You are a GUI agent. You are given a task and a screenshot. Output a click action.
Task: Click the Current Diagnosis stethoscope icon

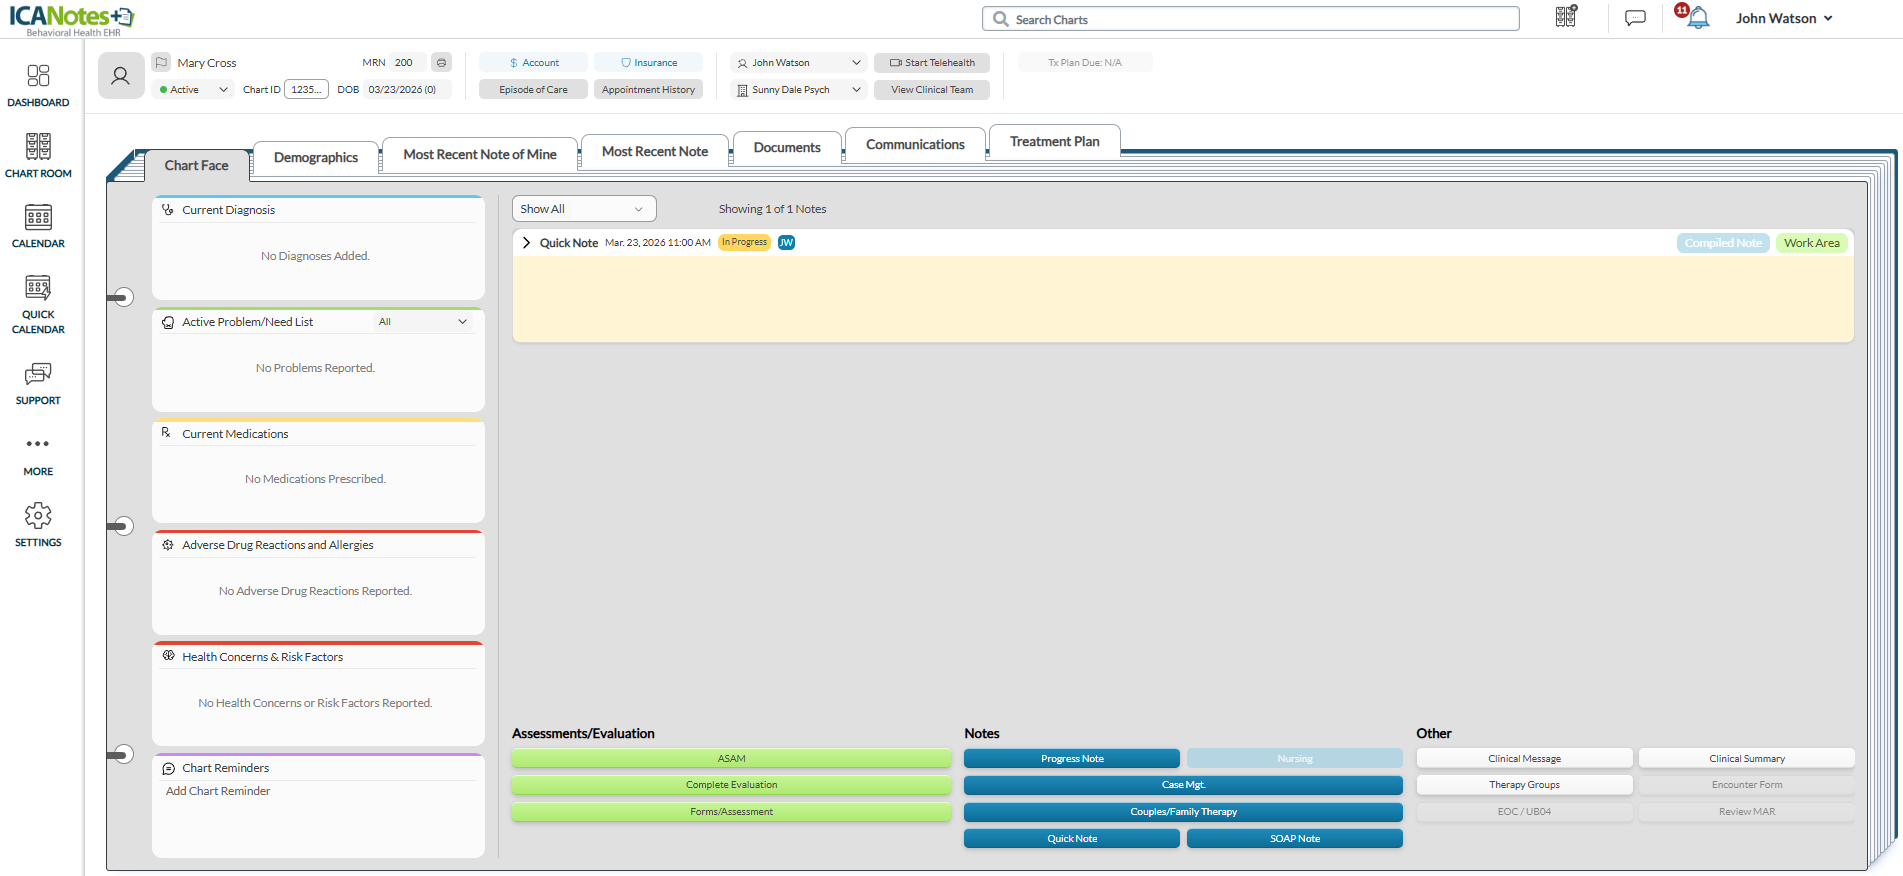coord(168,210)
